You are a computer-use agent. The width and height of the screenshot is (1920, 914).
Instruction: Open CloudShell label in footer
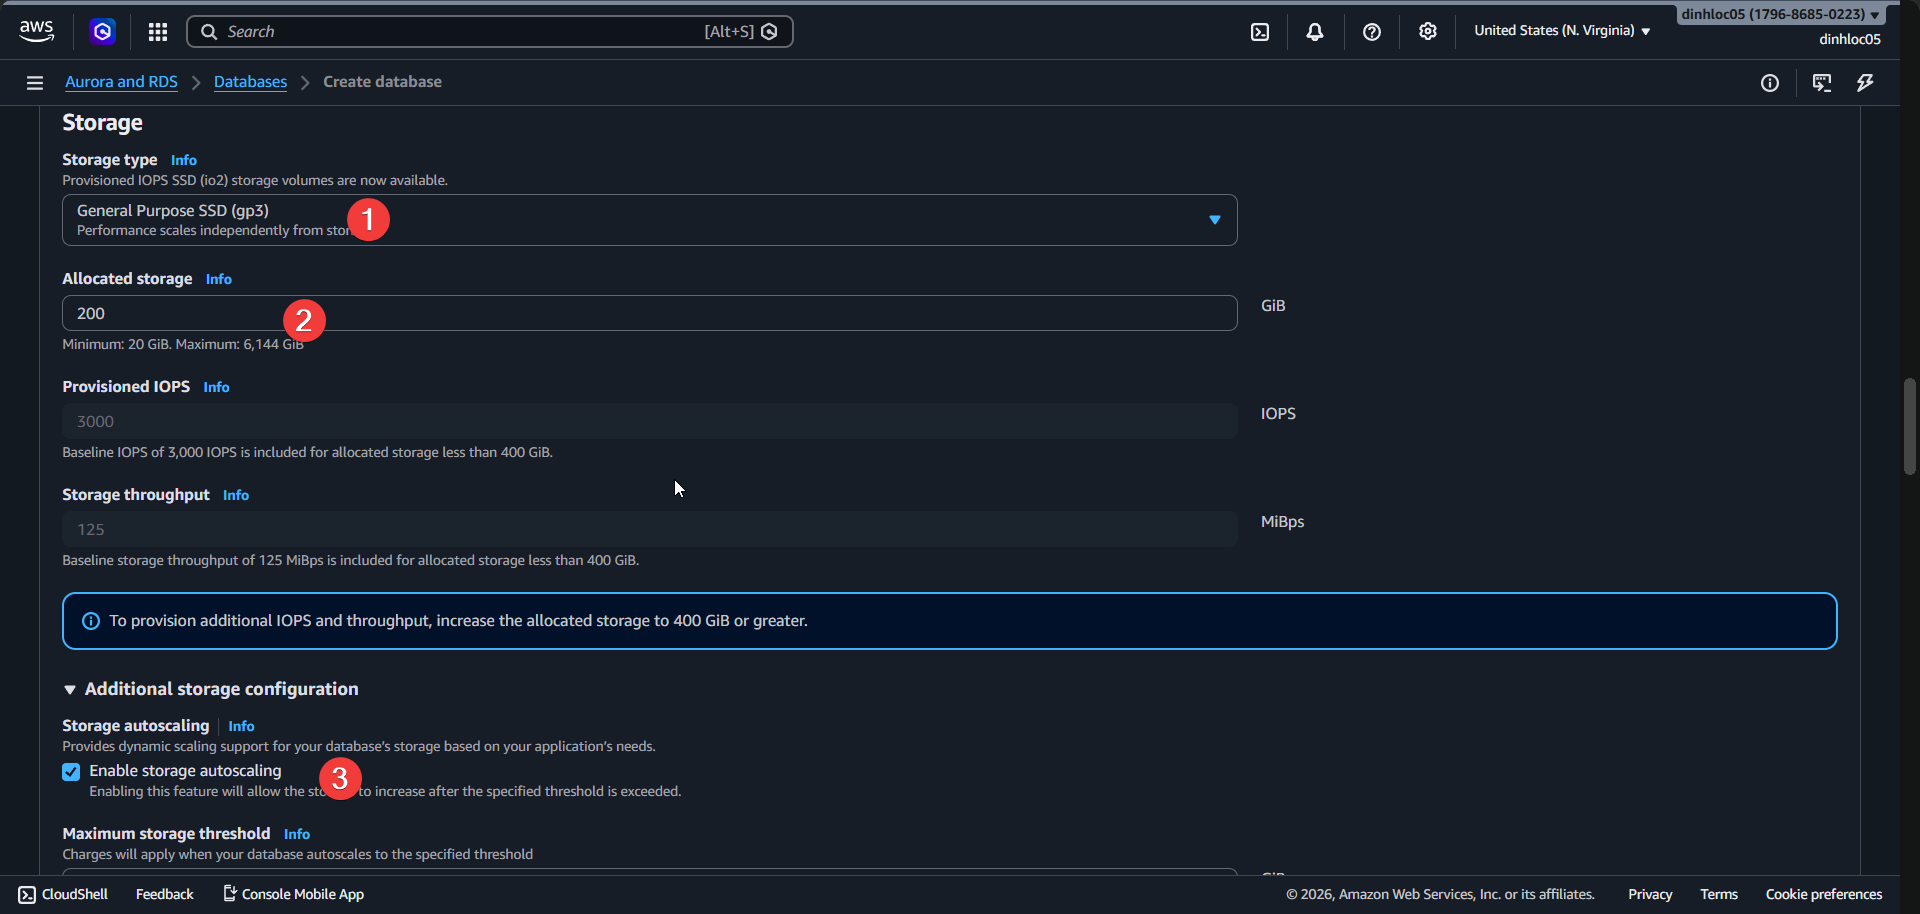[75, 894]
